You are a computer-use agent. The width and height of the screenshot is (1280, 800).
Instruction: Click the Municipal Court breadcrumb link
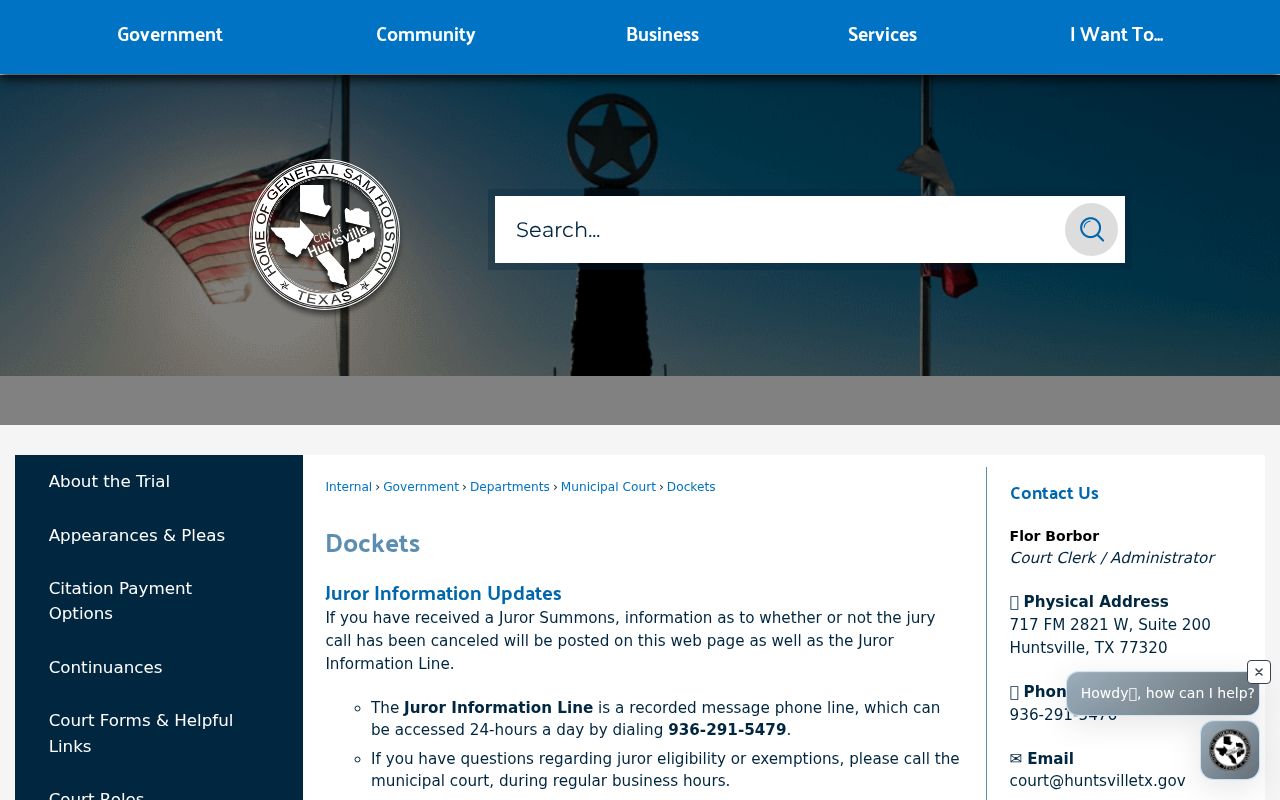(x=608, y=487)
